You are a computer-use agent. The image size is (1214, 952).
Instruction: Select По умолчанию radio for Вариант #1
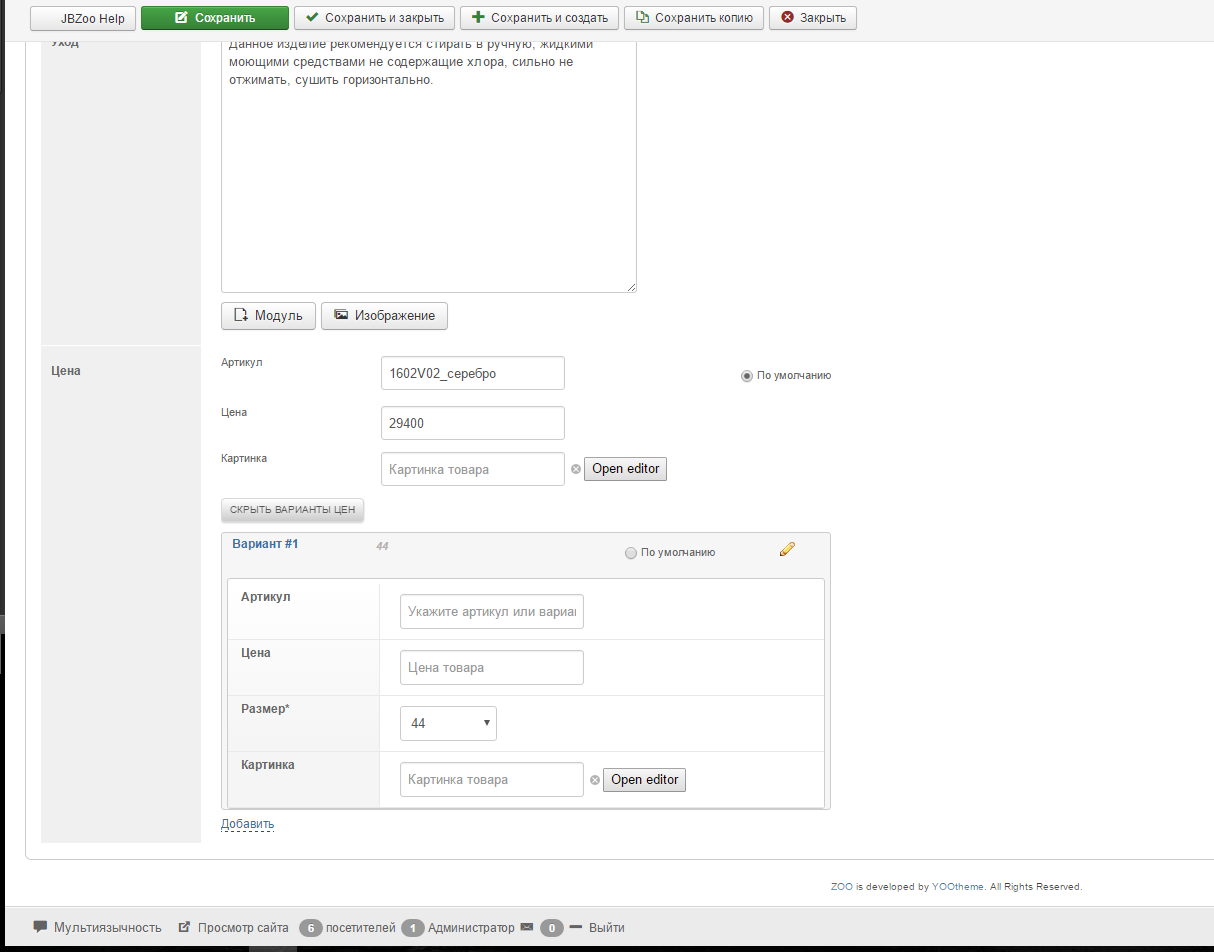[x=630, y=553]
